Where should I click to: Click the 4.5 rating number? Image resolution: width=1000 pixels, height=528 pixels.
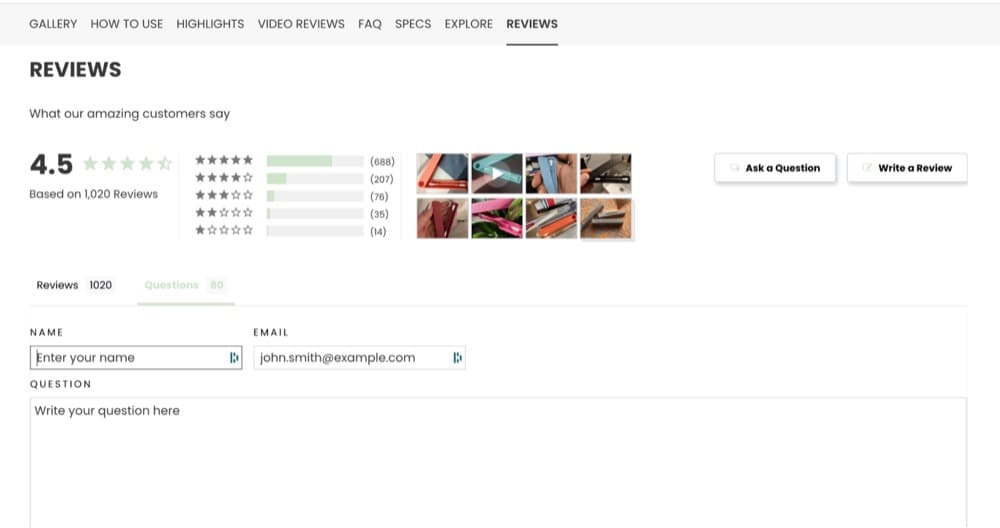pyautogui.click(x=51, y=165)
